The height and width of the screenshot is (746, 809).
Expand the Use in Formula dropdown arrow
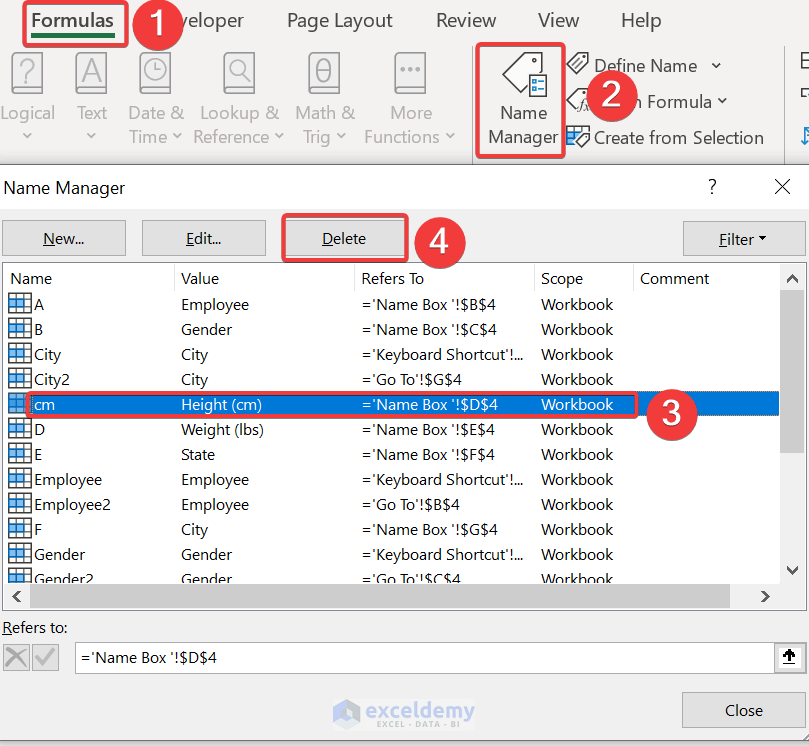coord(722,101)
